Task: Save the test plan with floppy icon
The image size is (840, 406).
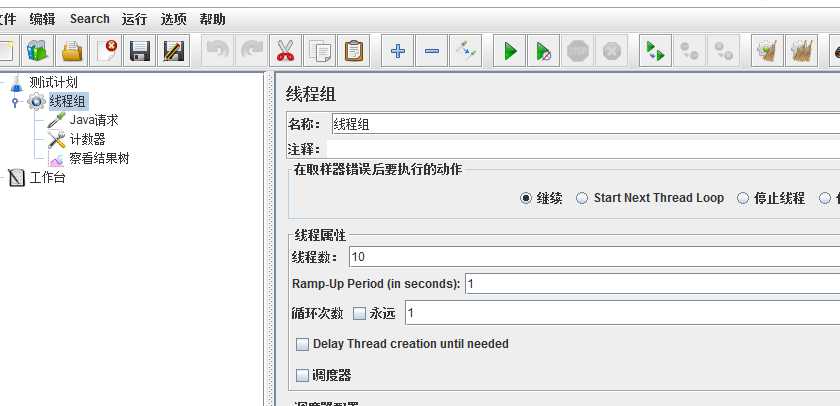Action: pos(140,51)
